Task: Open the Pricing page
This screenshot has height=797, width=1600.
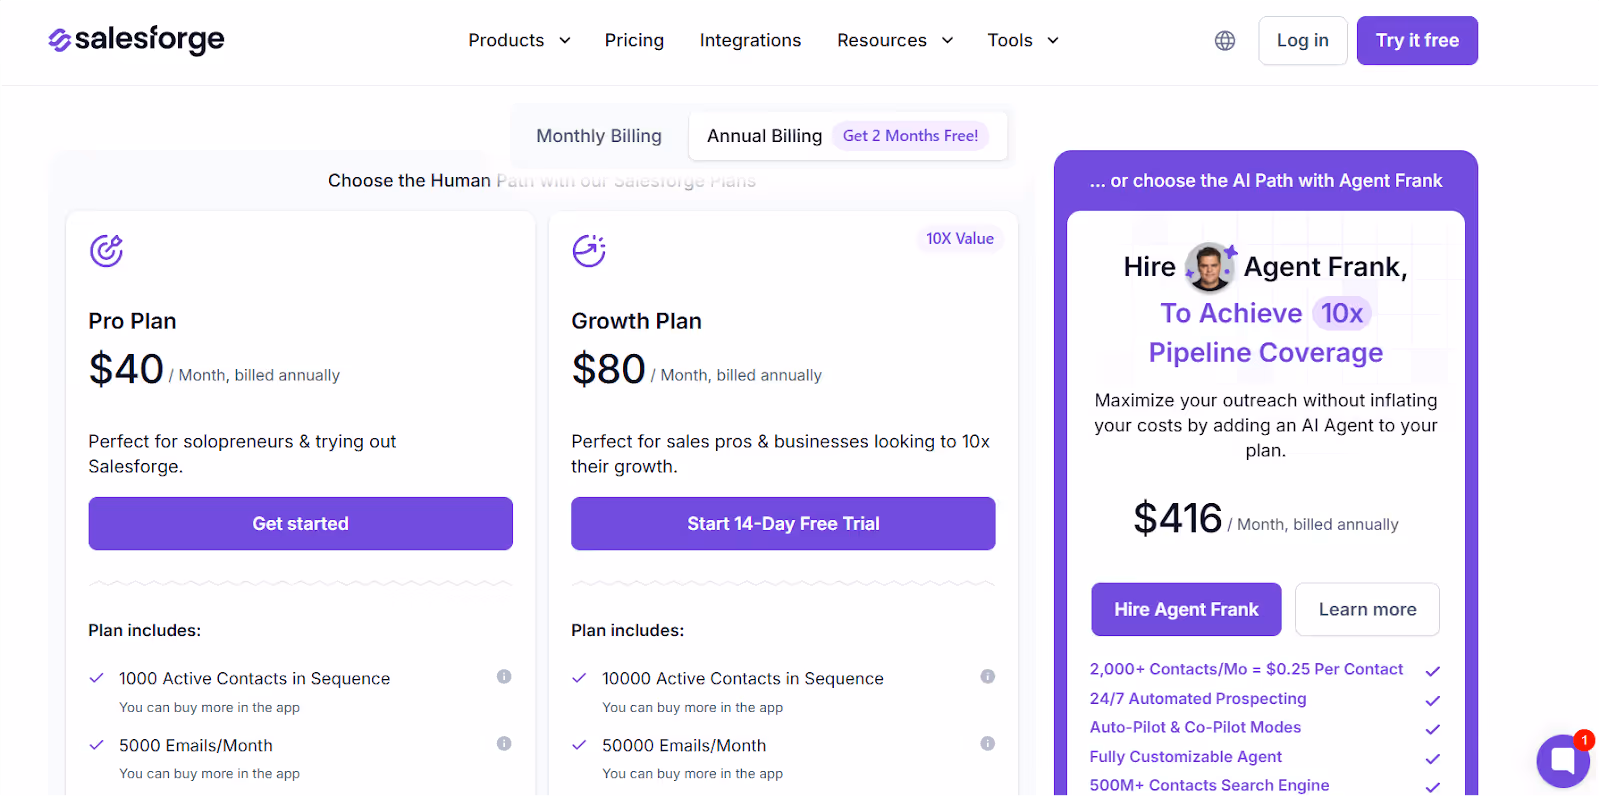Action: point(634,41)
